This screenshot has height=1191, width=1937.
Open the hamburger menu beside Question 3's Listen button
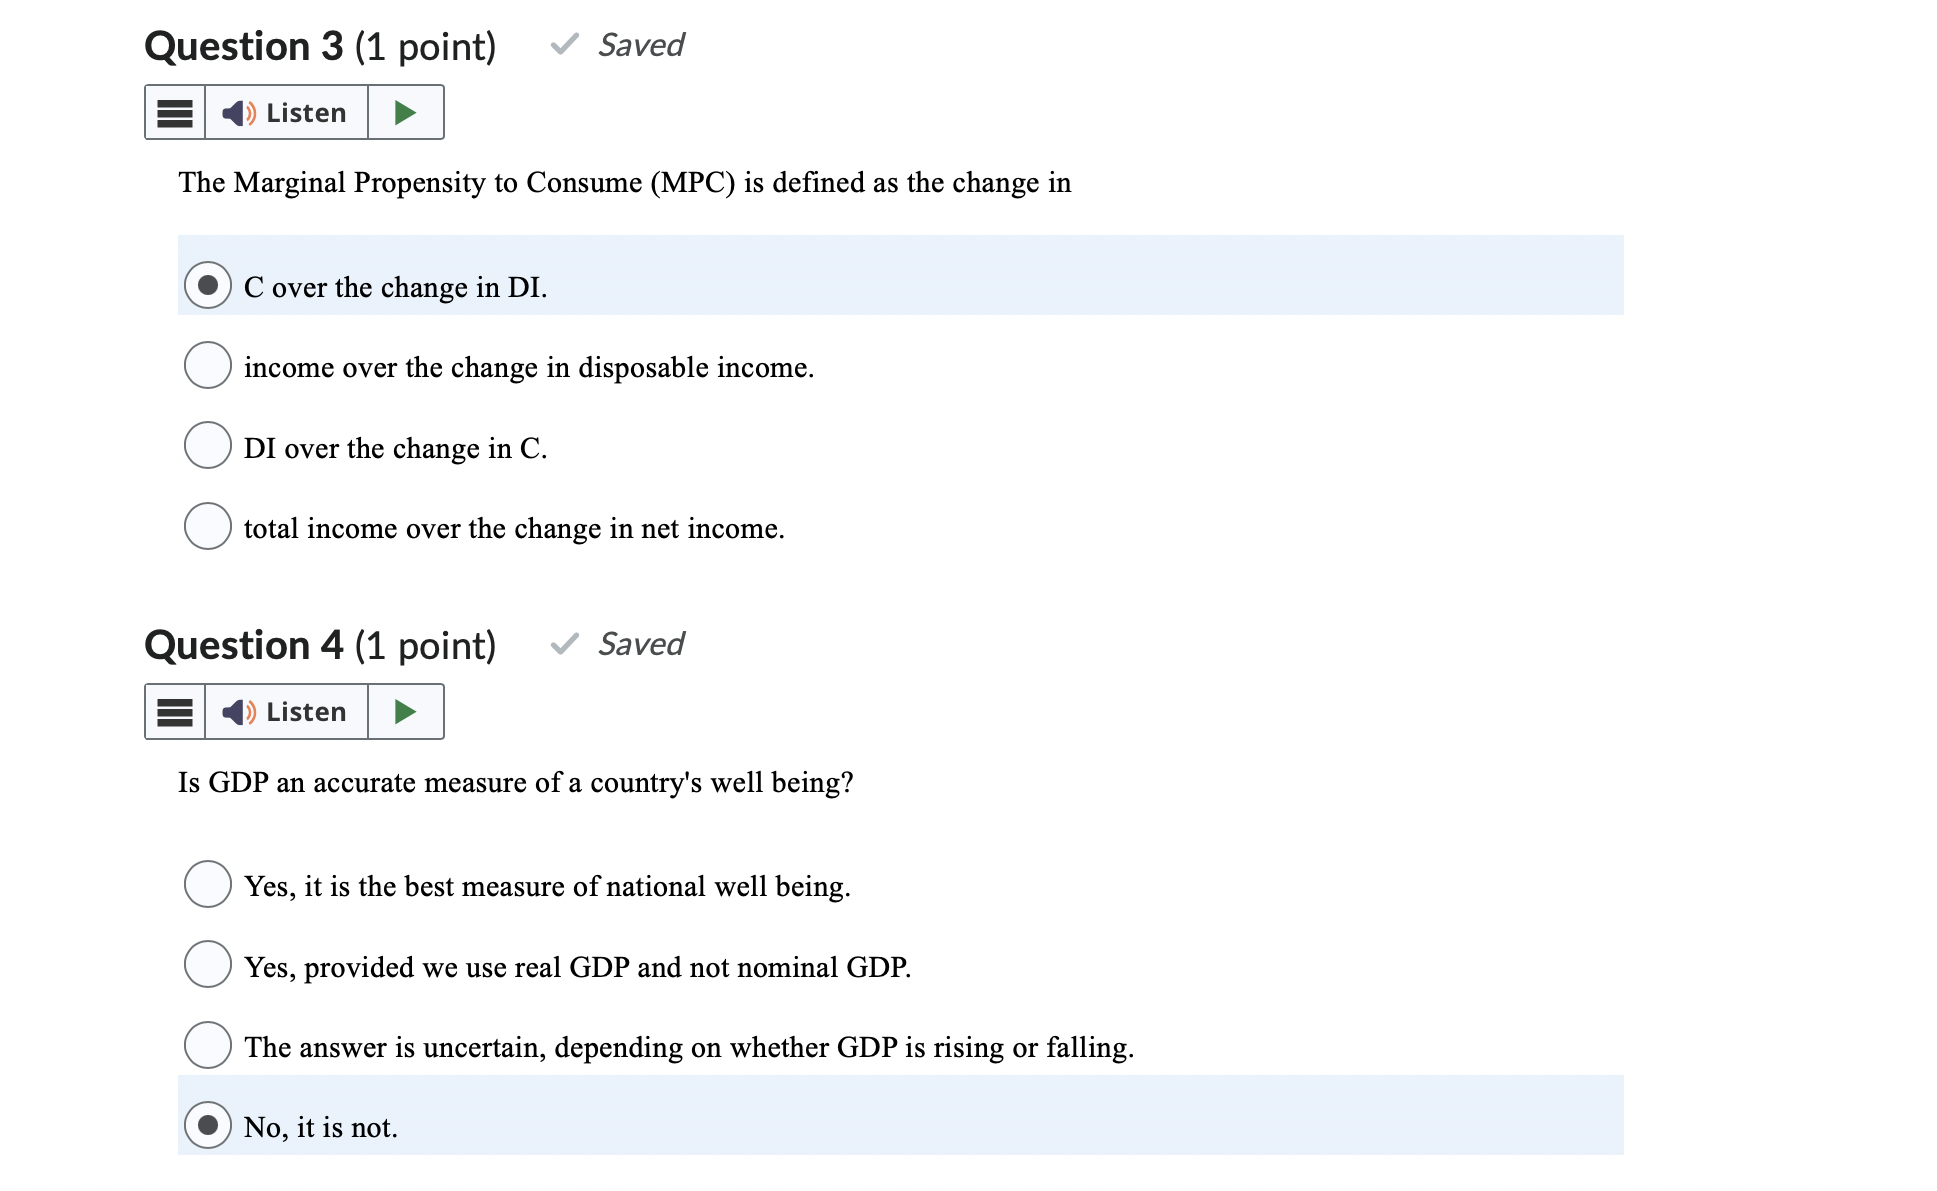pyautogui.click(x=174, y=112)
